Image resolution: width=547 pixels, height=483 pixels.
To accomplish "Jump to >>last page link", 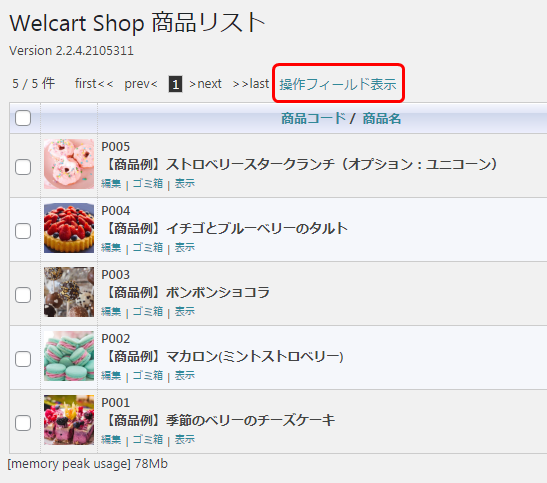I will [251, 84].
